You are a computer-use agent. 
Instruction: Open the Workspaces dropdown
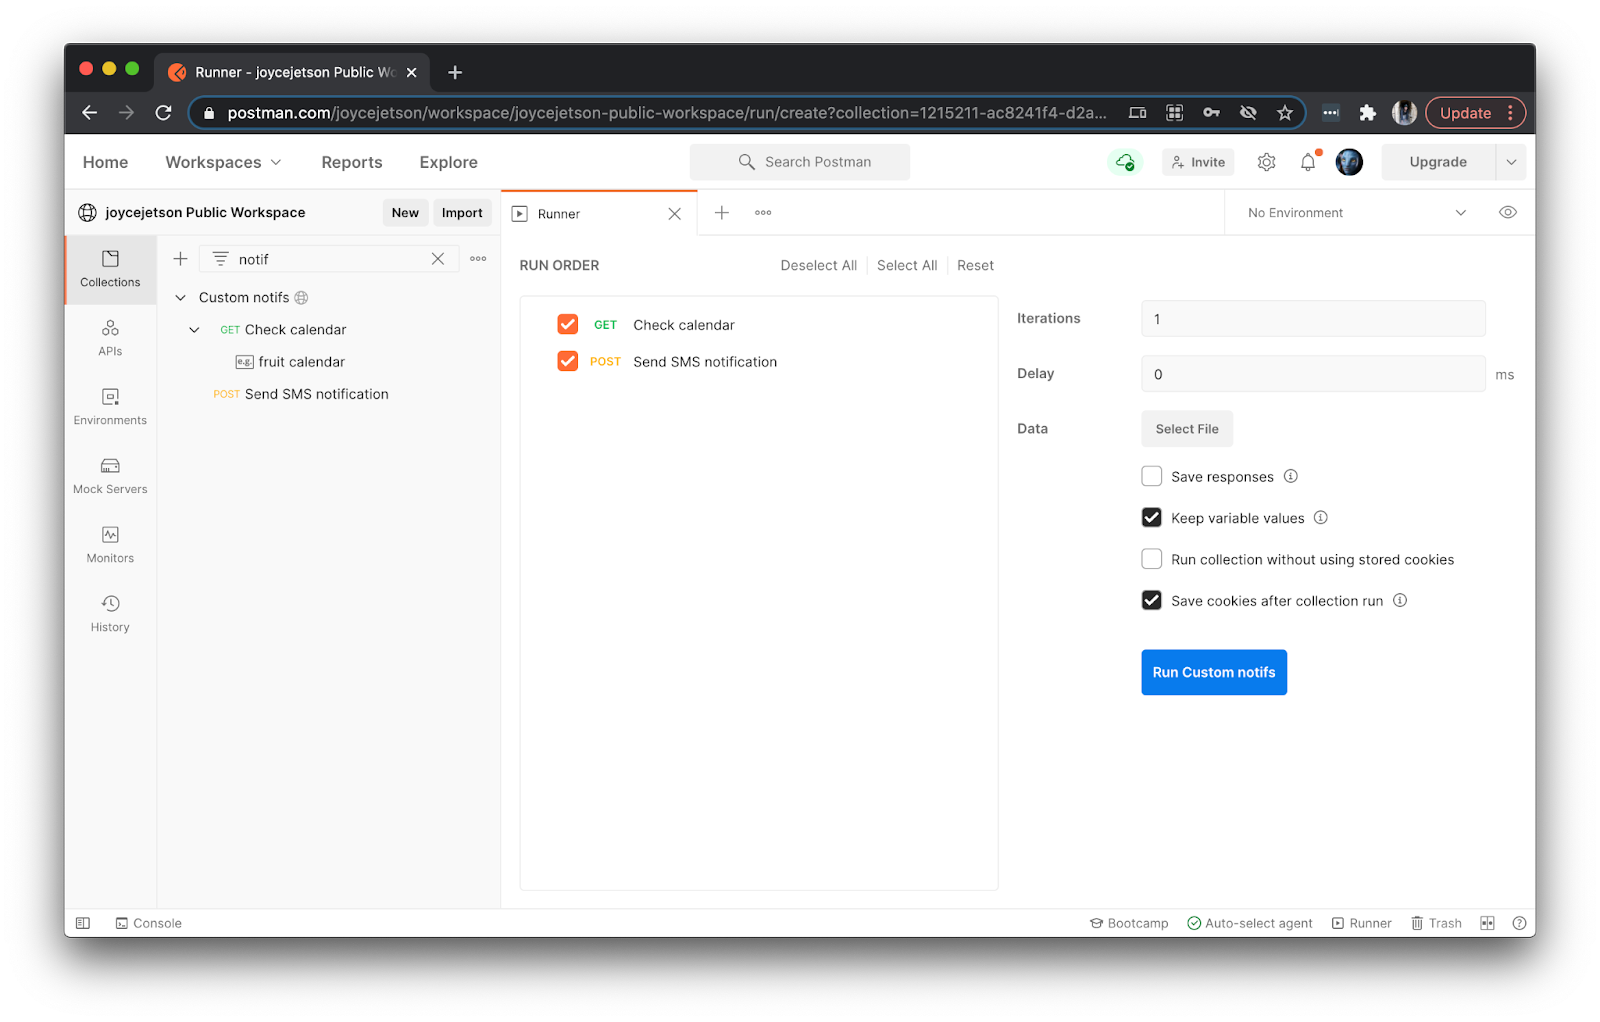223,162
